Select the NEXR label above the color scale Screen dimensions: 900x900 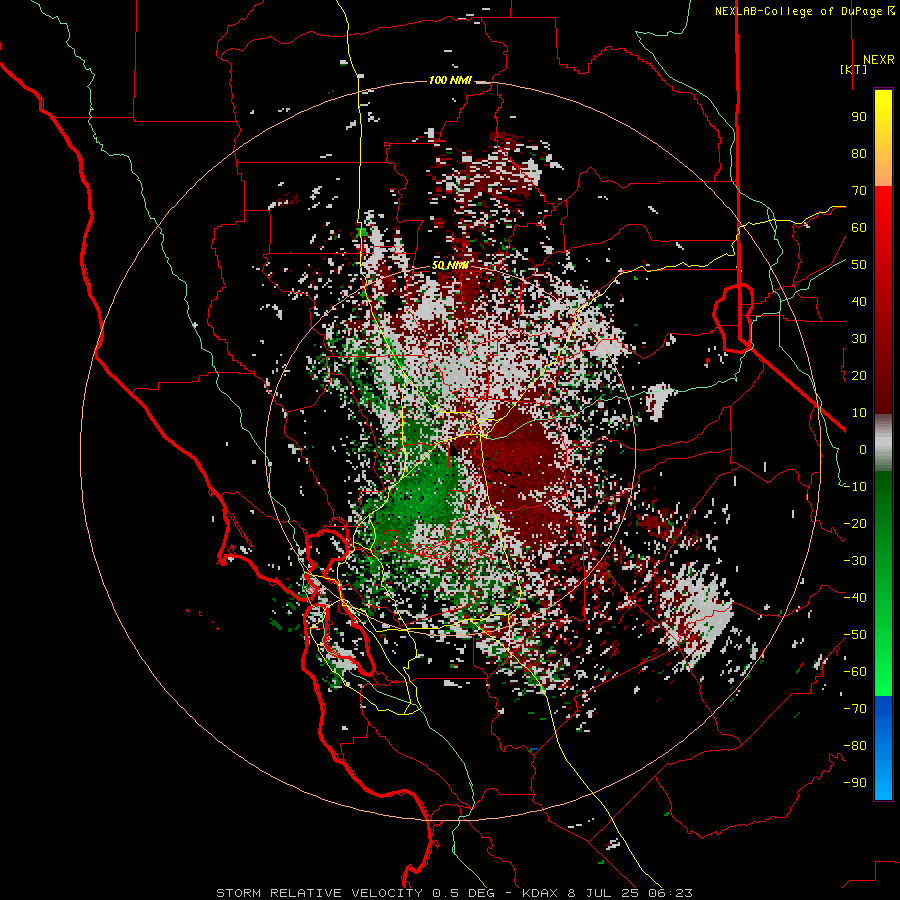[878, 60]
